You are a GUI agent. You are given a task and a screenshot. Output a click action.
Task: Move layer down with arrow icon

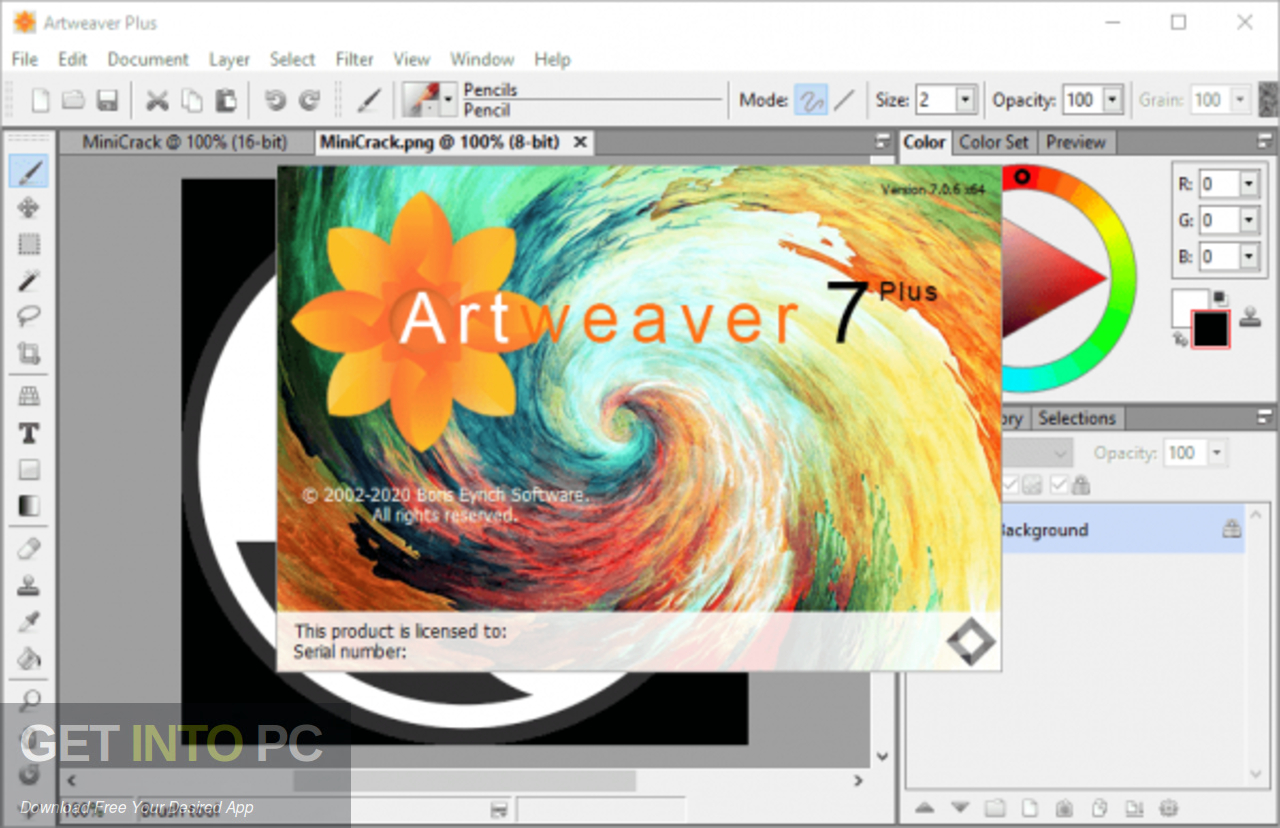click(x=960, y=807)
